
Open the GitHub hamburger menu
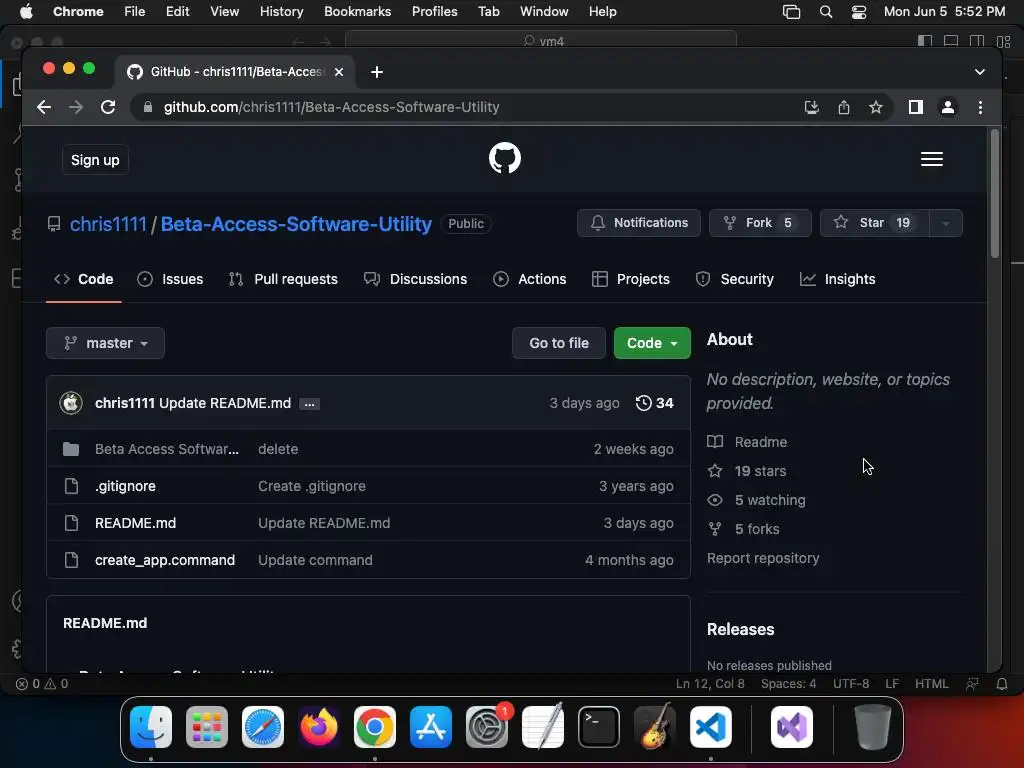point(931,159)
